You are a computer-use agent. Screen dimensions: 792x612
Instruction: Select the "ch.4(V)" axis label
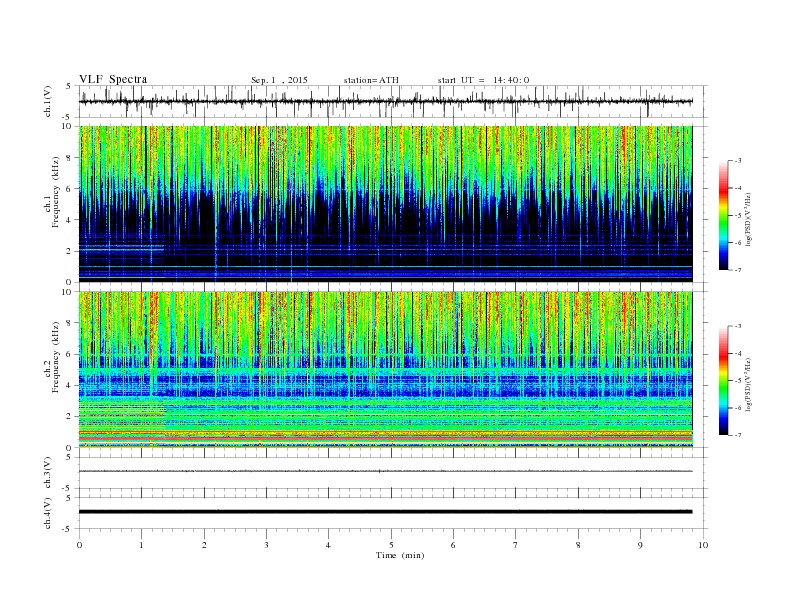point(48,513)
